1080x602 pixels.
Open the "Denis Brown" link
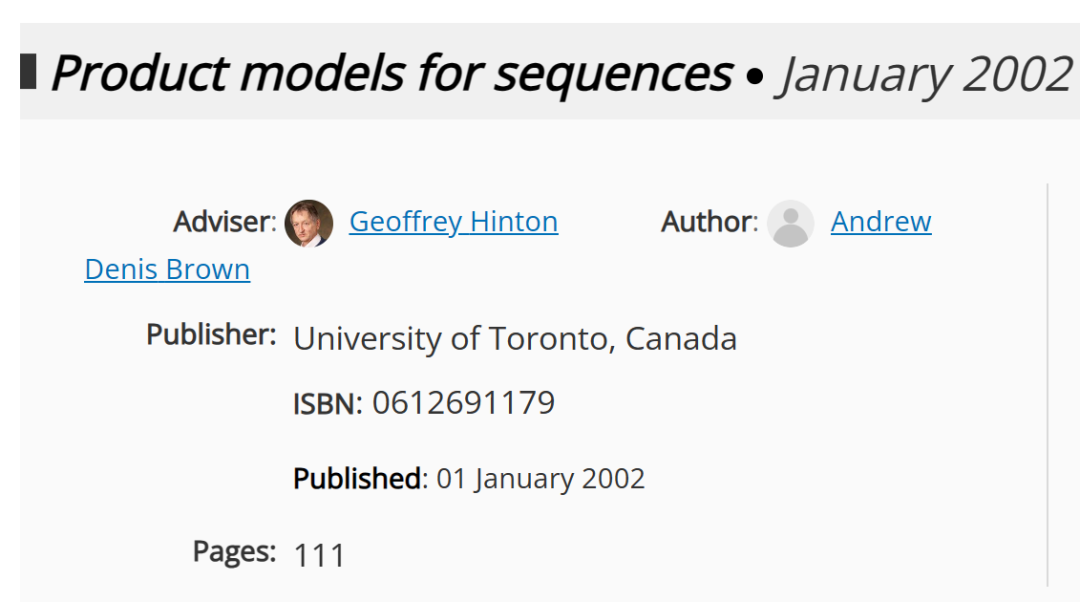[x=167, y=269]
